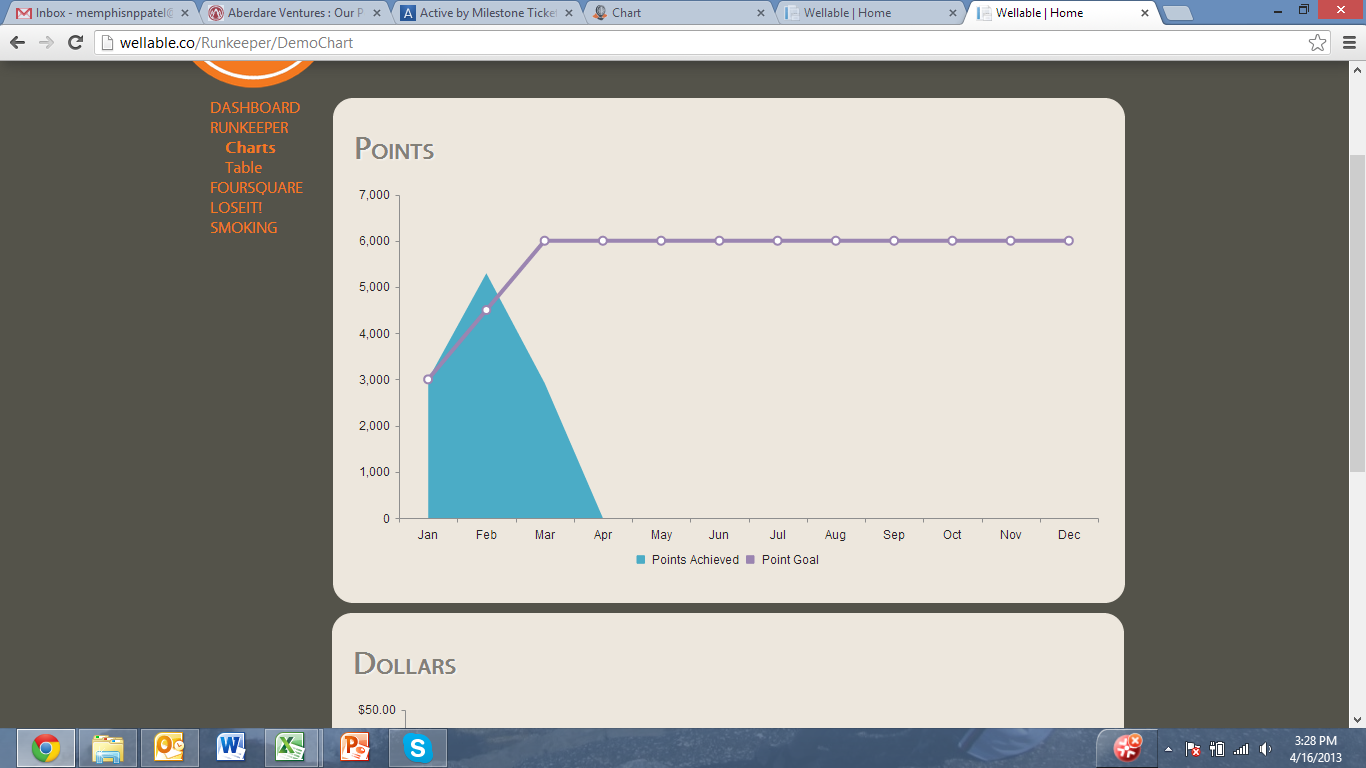Switch to the inactive Wellable Home tab

tap(868, 13)
